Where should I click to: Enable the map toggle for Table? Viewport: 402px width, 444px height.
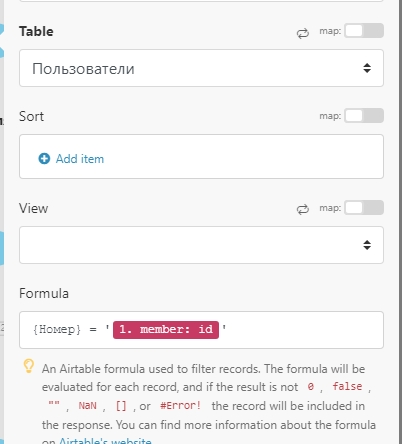pos(364,31)
